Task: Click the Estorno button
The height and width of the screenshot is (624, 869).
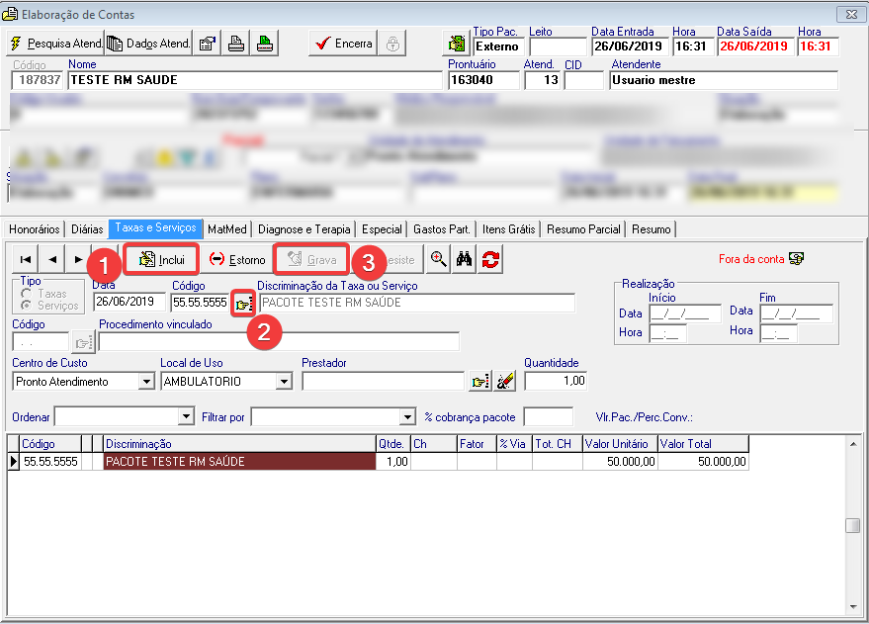Action: coord(237,259)
